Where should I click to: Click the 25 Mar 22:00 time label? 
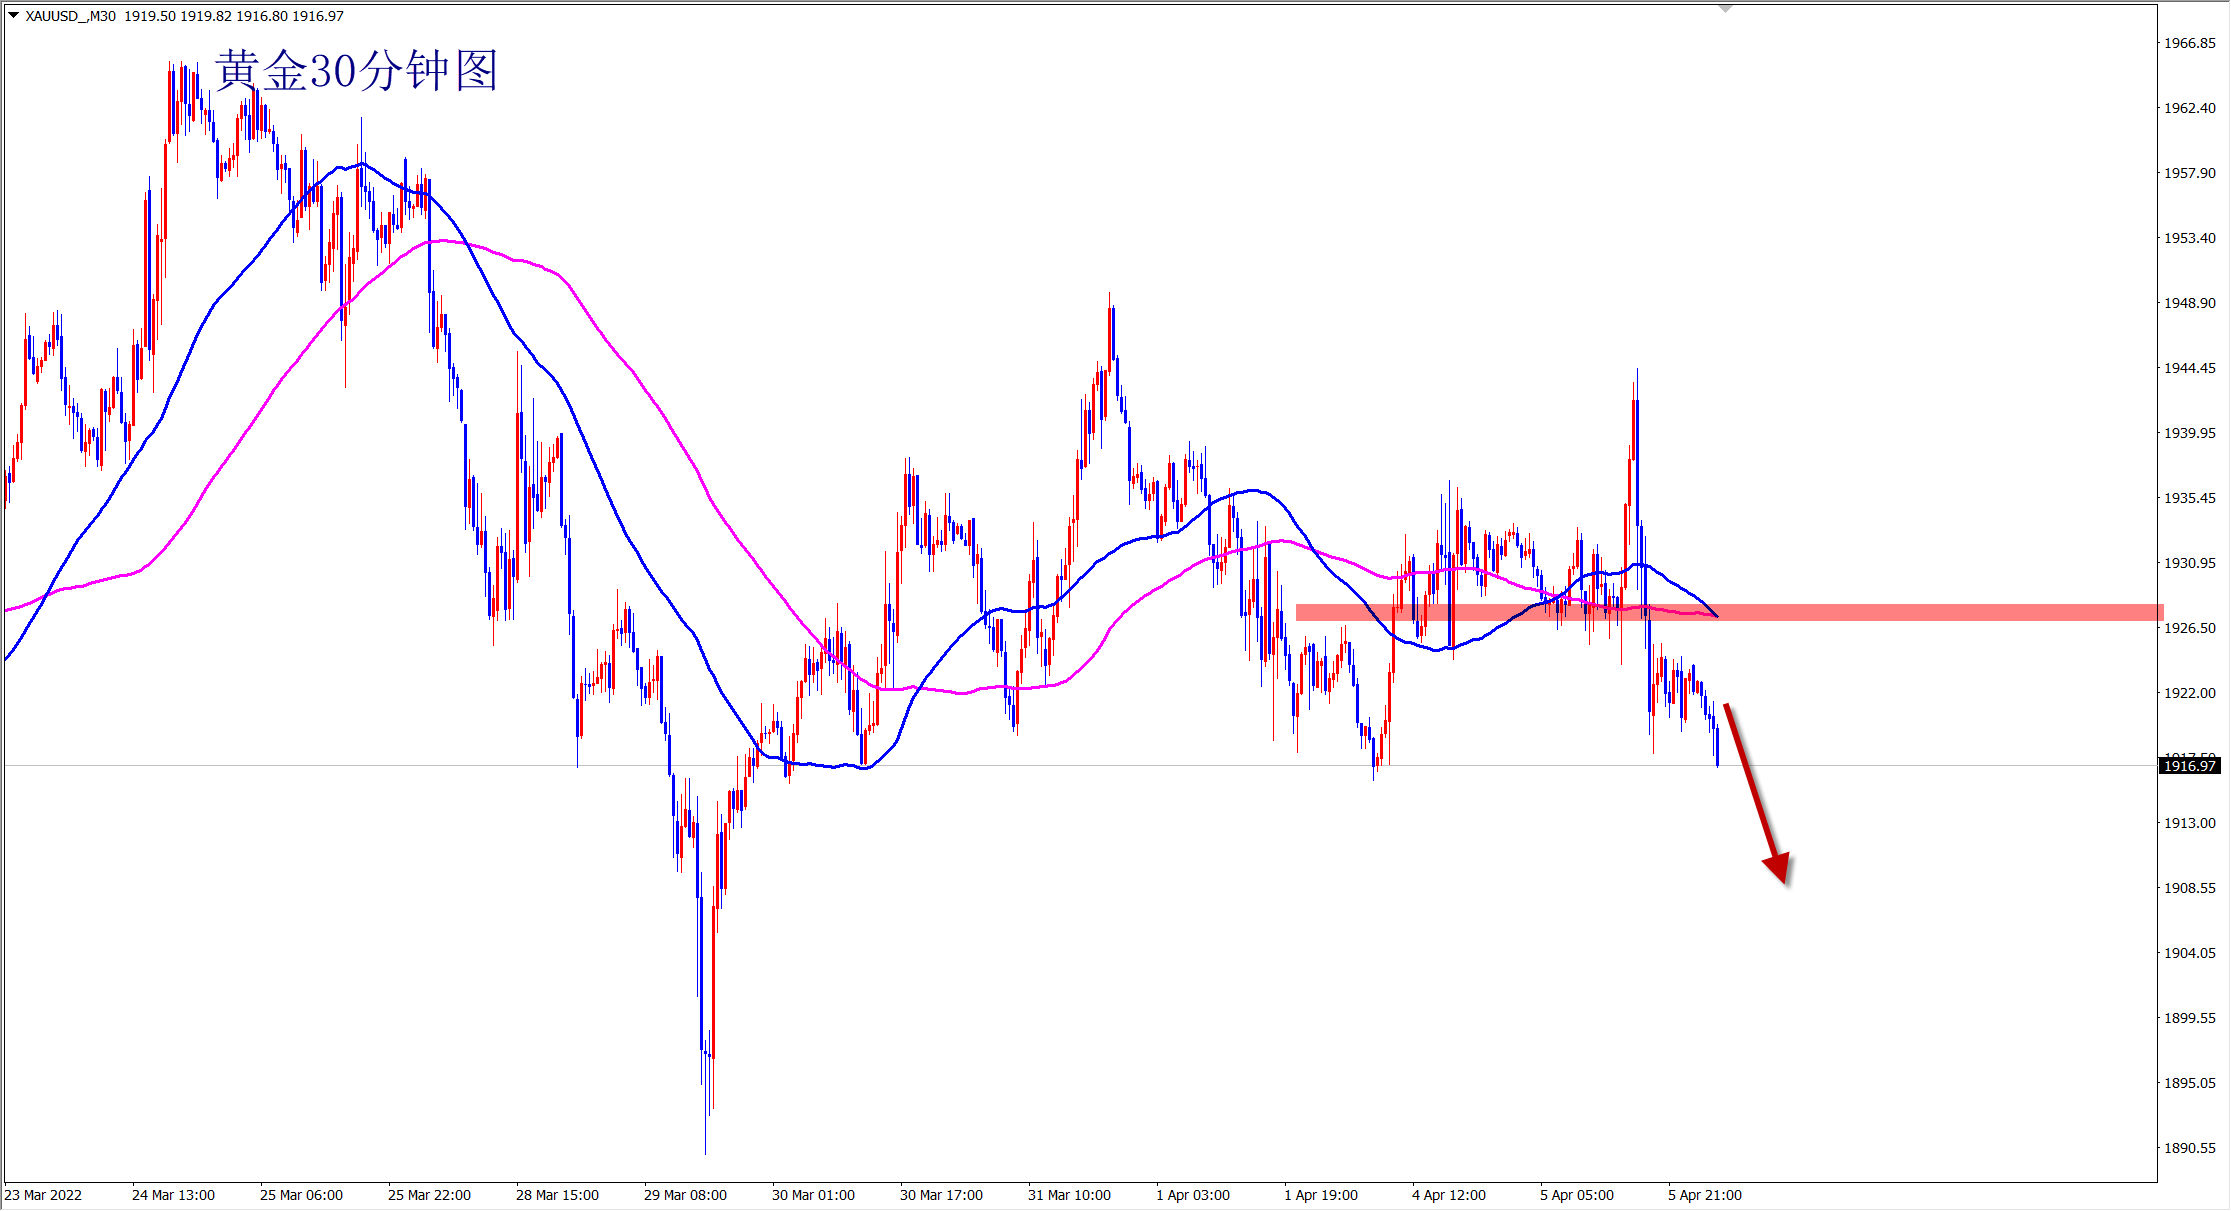coord(429,1195)
